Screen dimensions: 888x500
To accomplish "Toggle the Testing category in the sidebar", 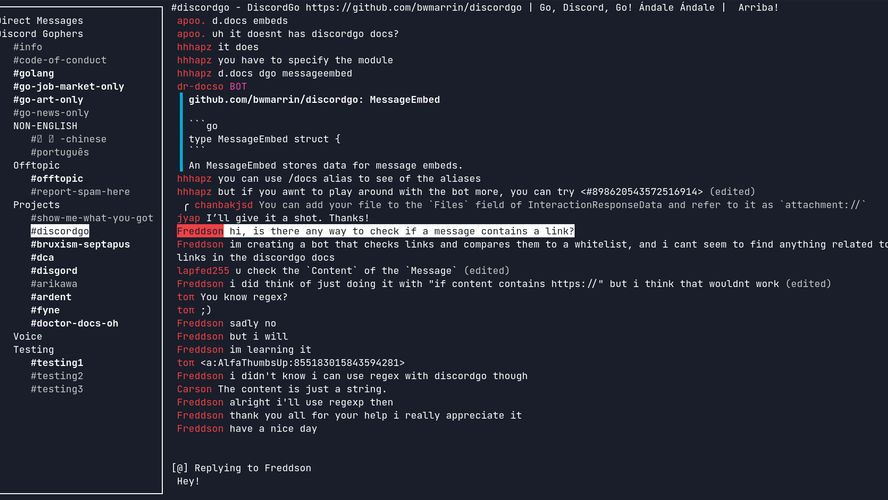I will click(x=33, y=350).
